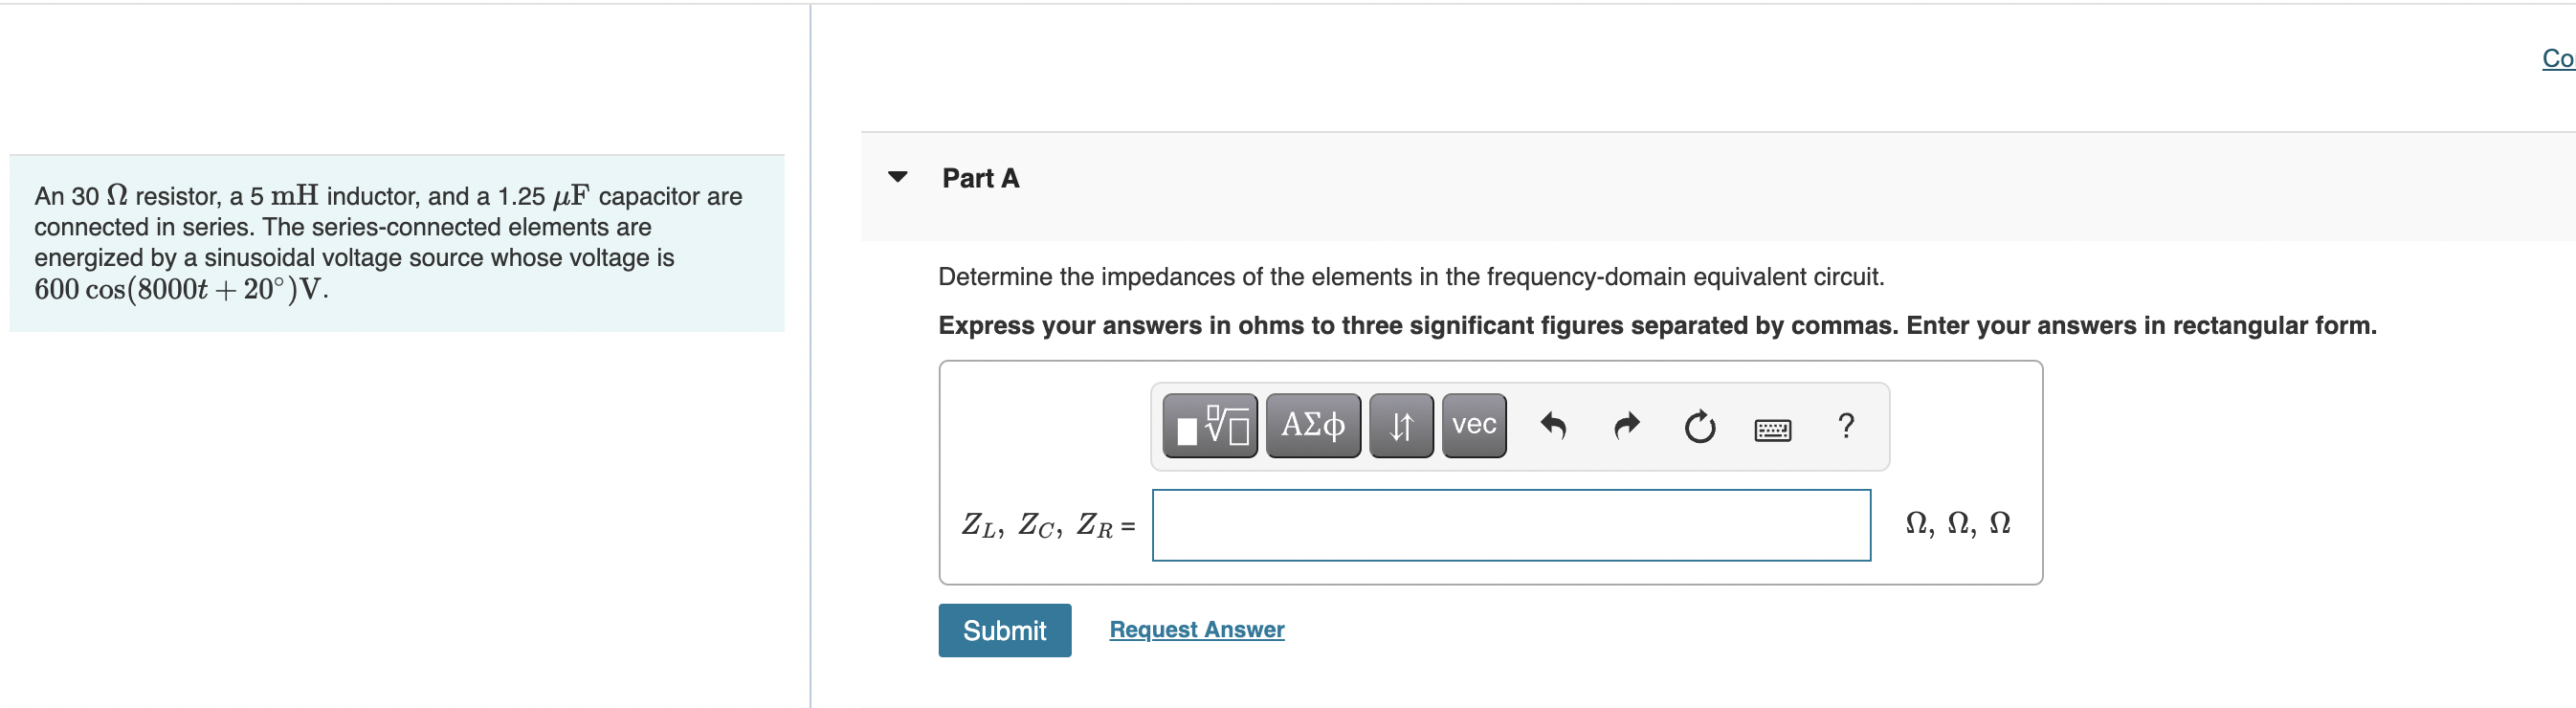The image size is (2576, 708).
Task: Show keyboard shortcuts via the keyboard icon
Action: pos(1773,430)
